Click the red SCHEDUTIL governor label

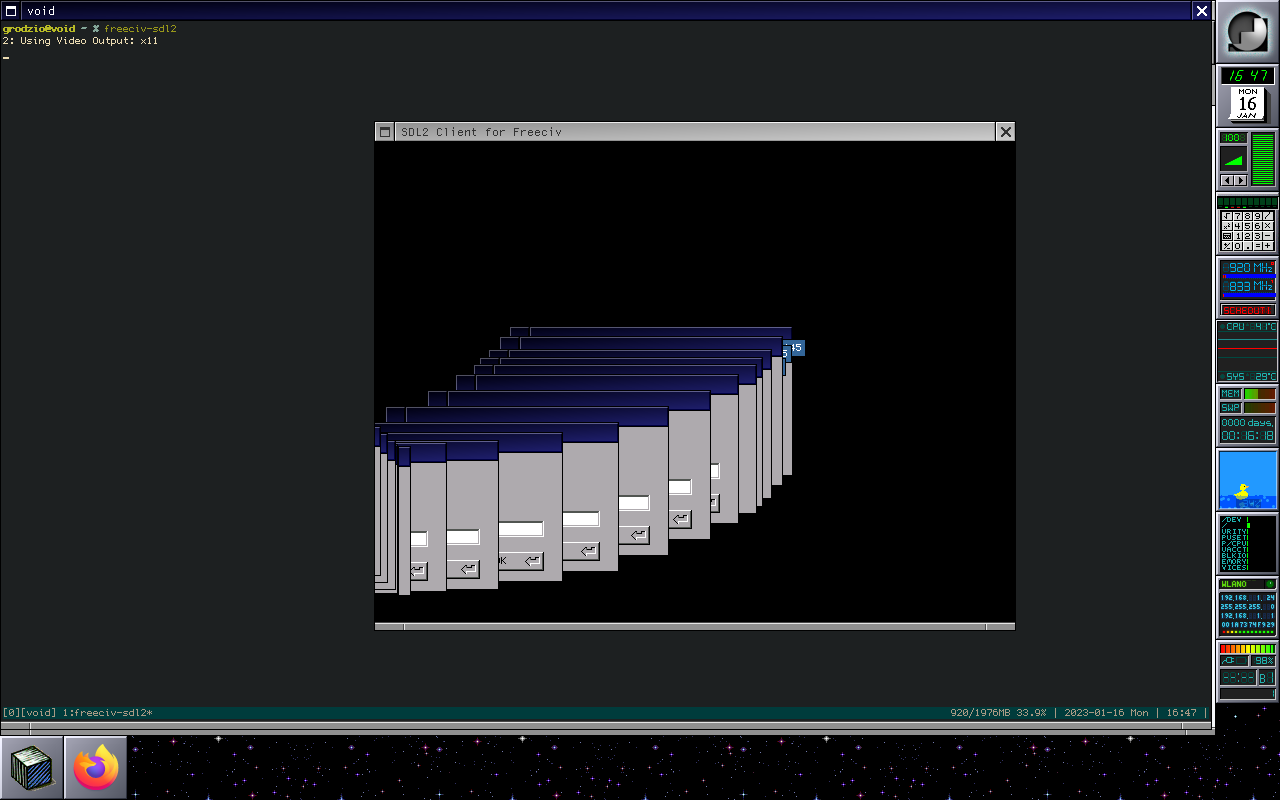coord(1247,310)
